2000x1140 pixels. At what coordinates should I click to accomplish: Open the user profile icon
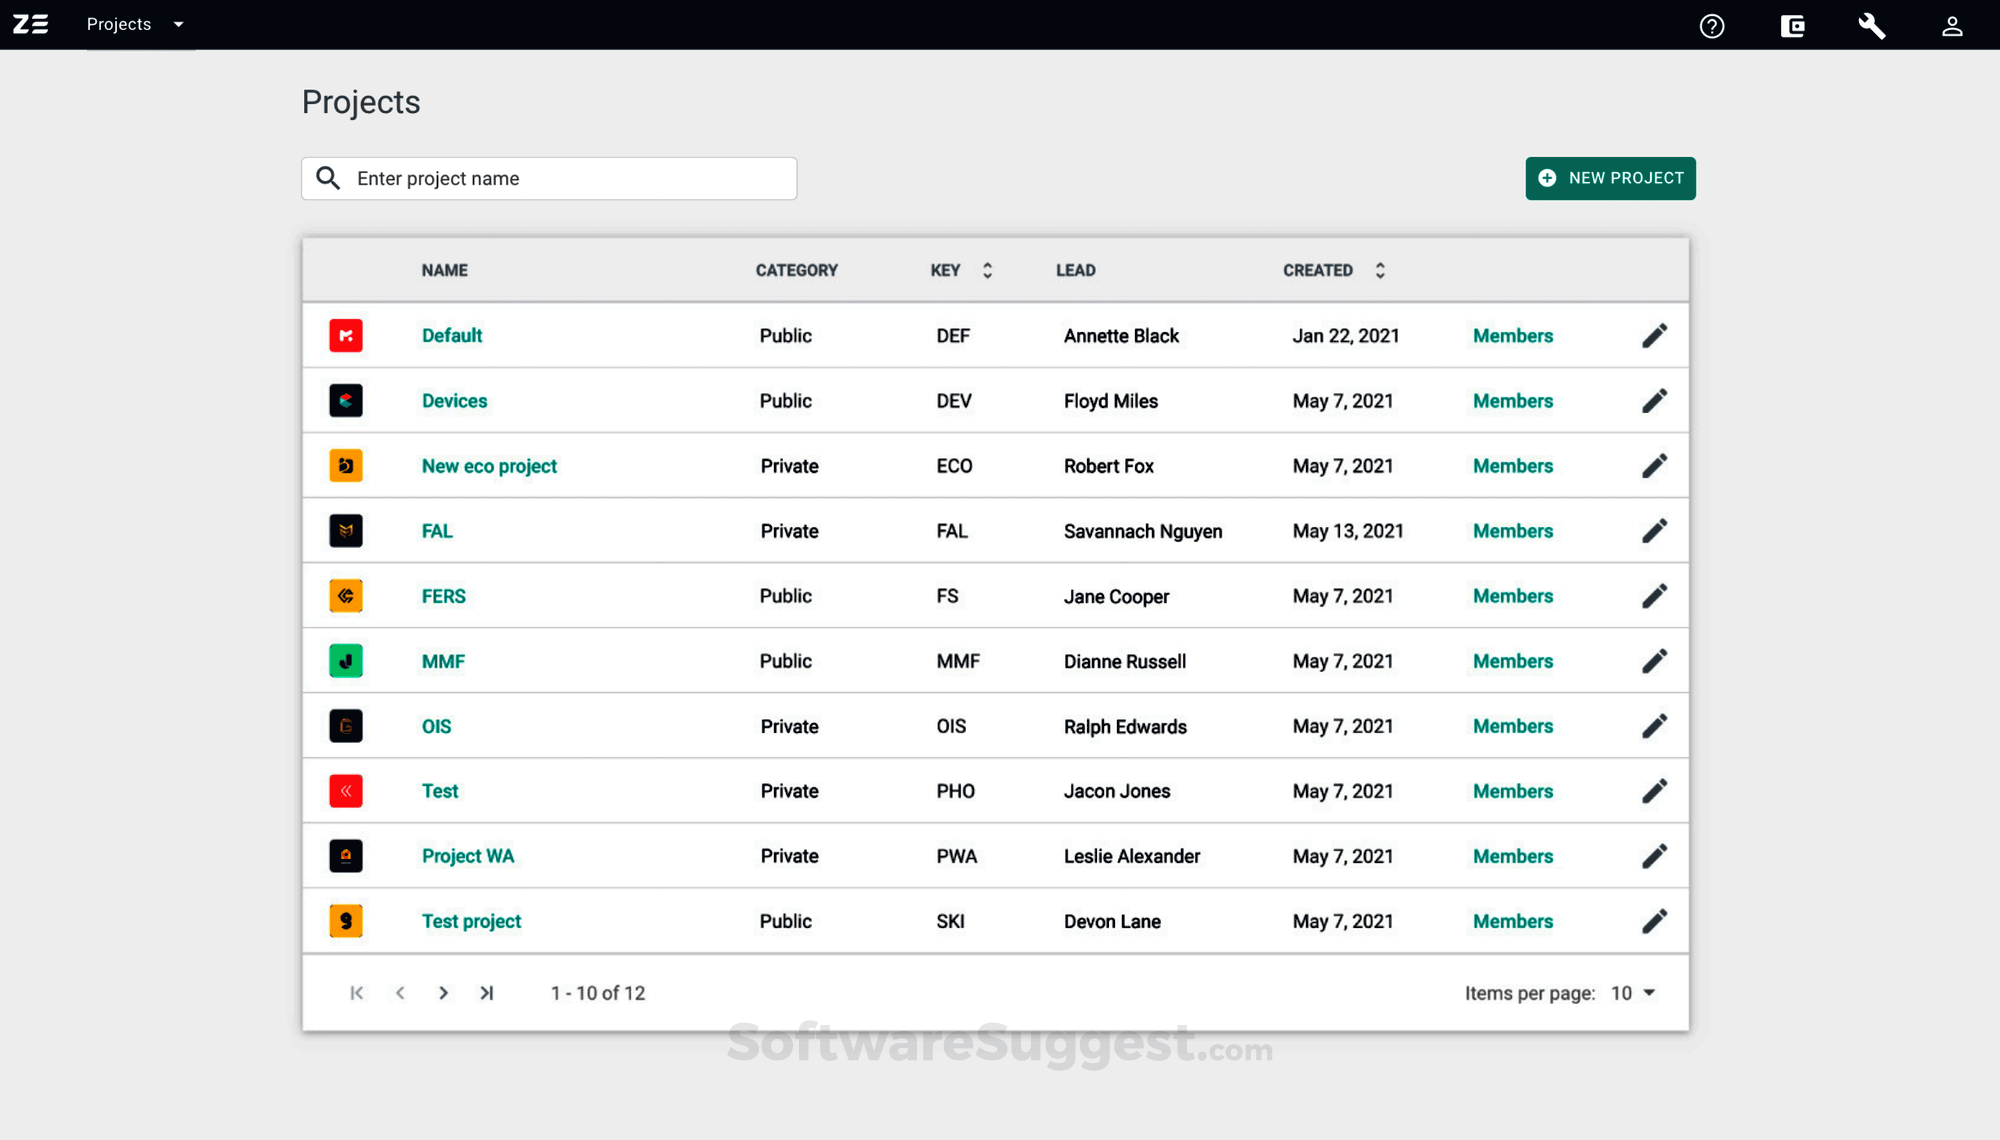1952,26
